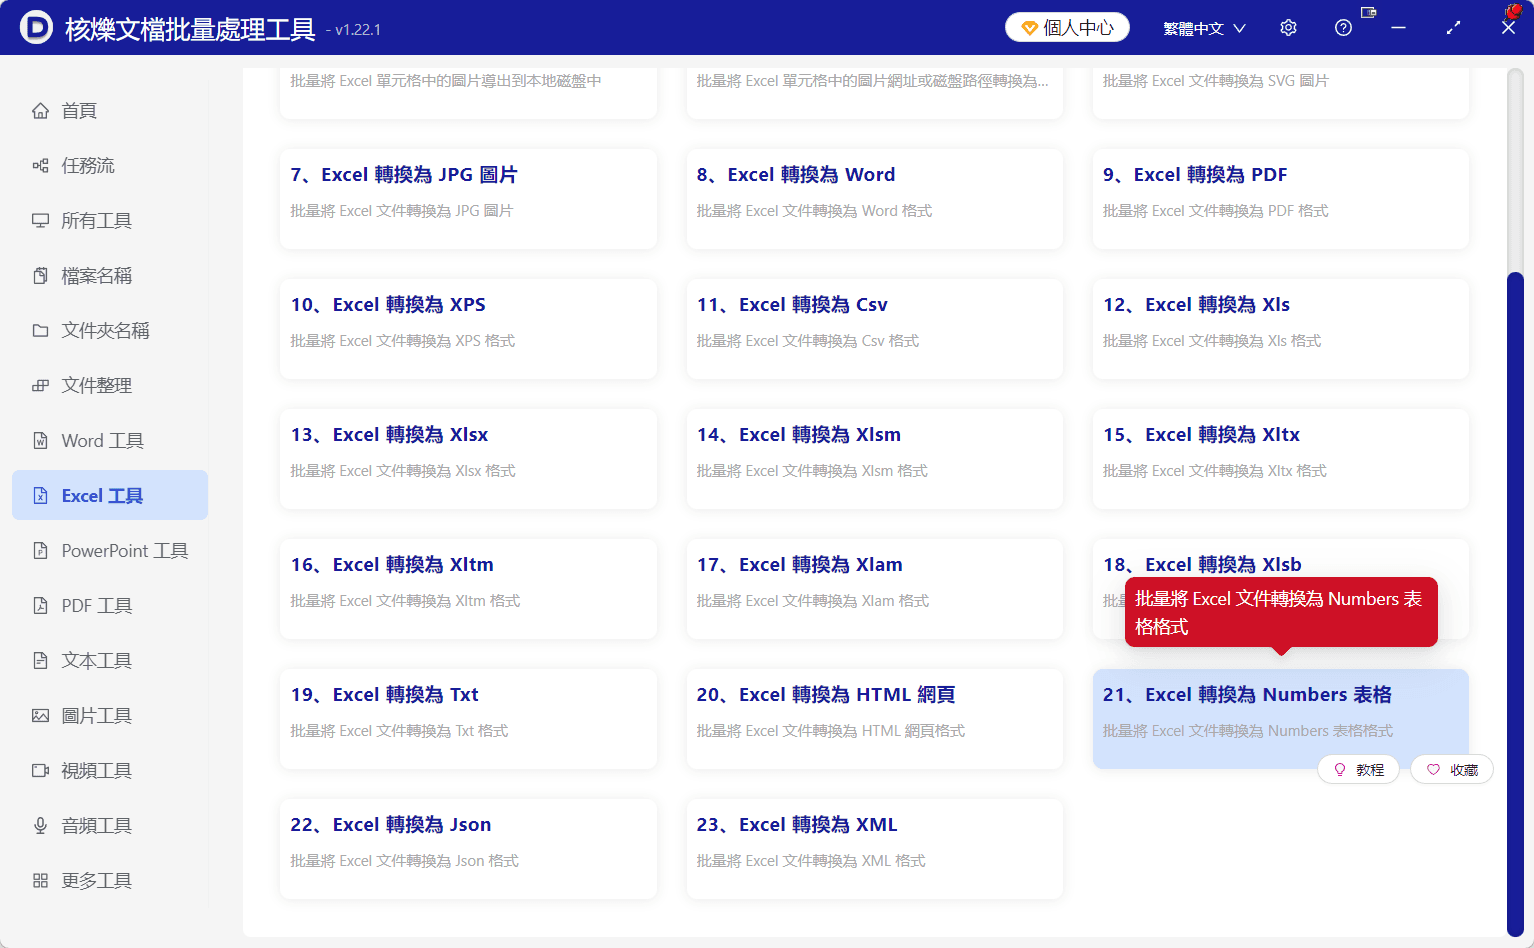Click the organize icon beside 文件整理
The height and width of the screenshot is (948, 1534).
[40, 386]
